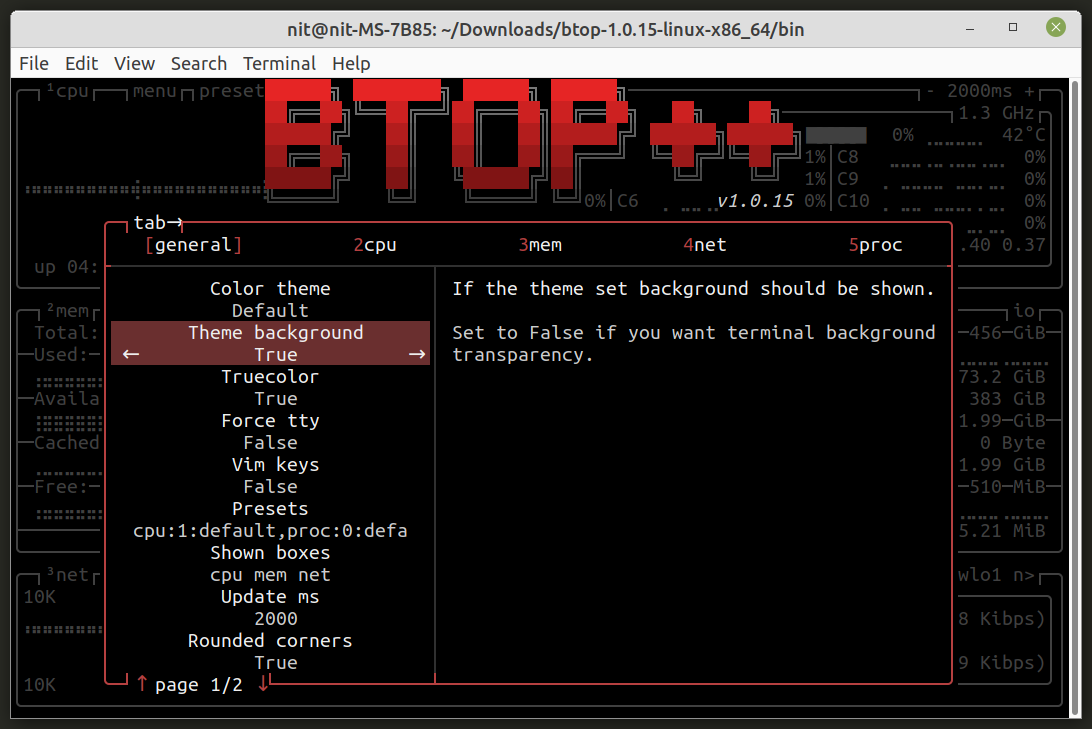Select the Shown boxes cpu mem net value
Image resolution: width=1092 pixels, height=729 pixels.
pyautogui.click(x=270, y=575)
